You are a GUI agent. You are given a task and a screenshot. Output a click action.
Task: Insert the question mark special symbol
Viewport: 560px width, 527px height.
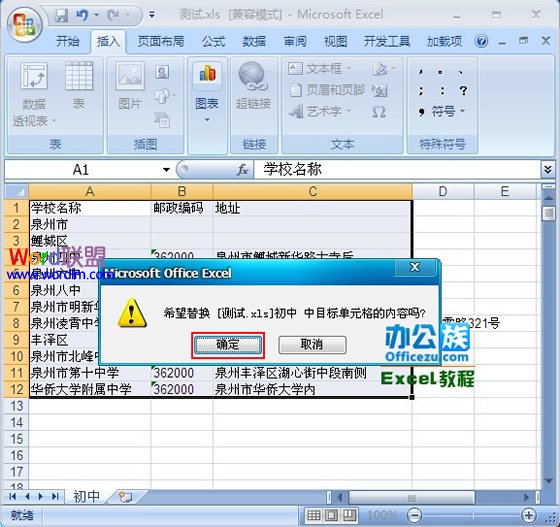click(x=463, y=90)
